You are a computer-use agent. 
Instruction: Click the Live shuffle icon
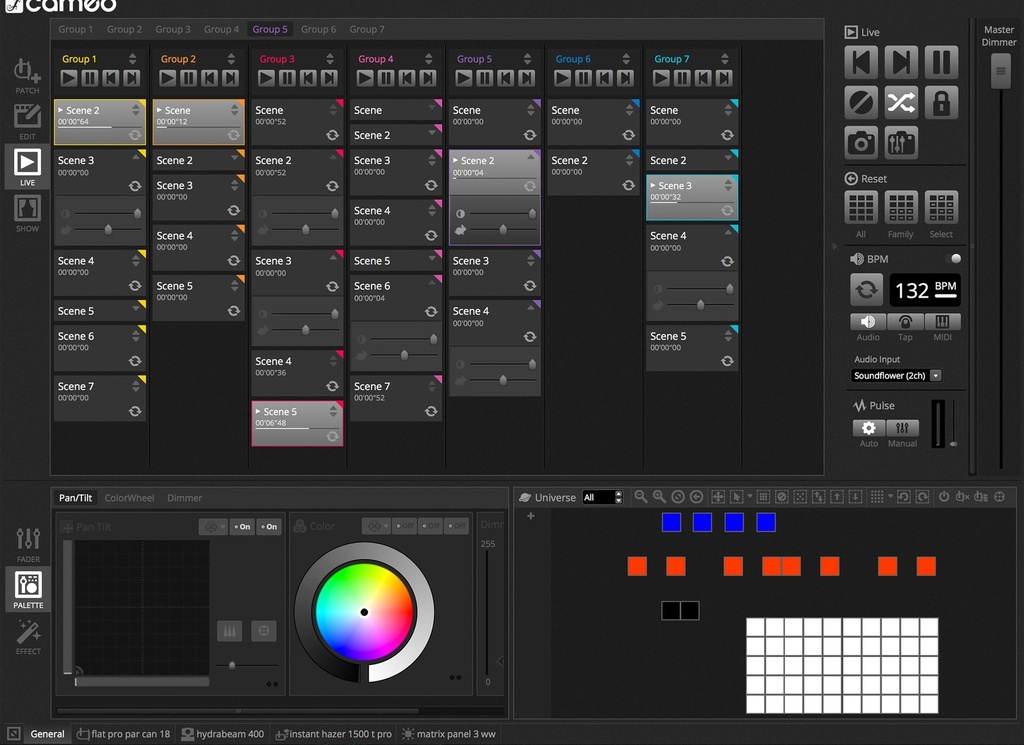click(901, 103)
